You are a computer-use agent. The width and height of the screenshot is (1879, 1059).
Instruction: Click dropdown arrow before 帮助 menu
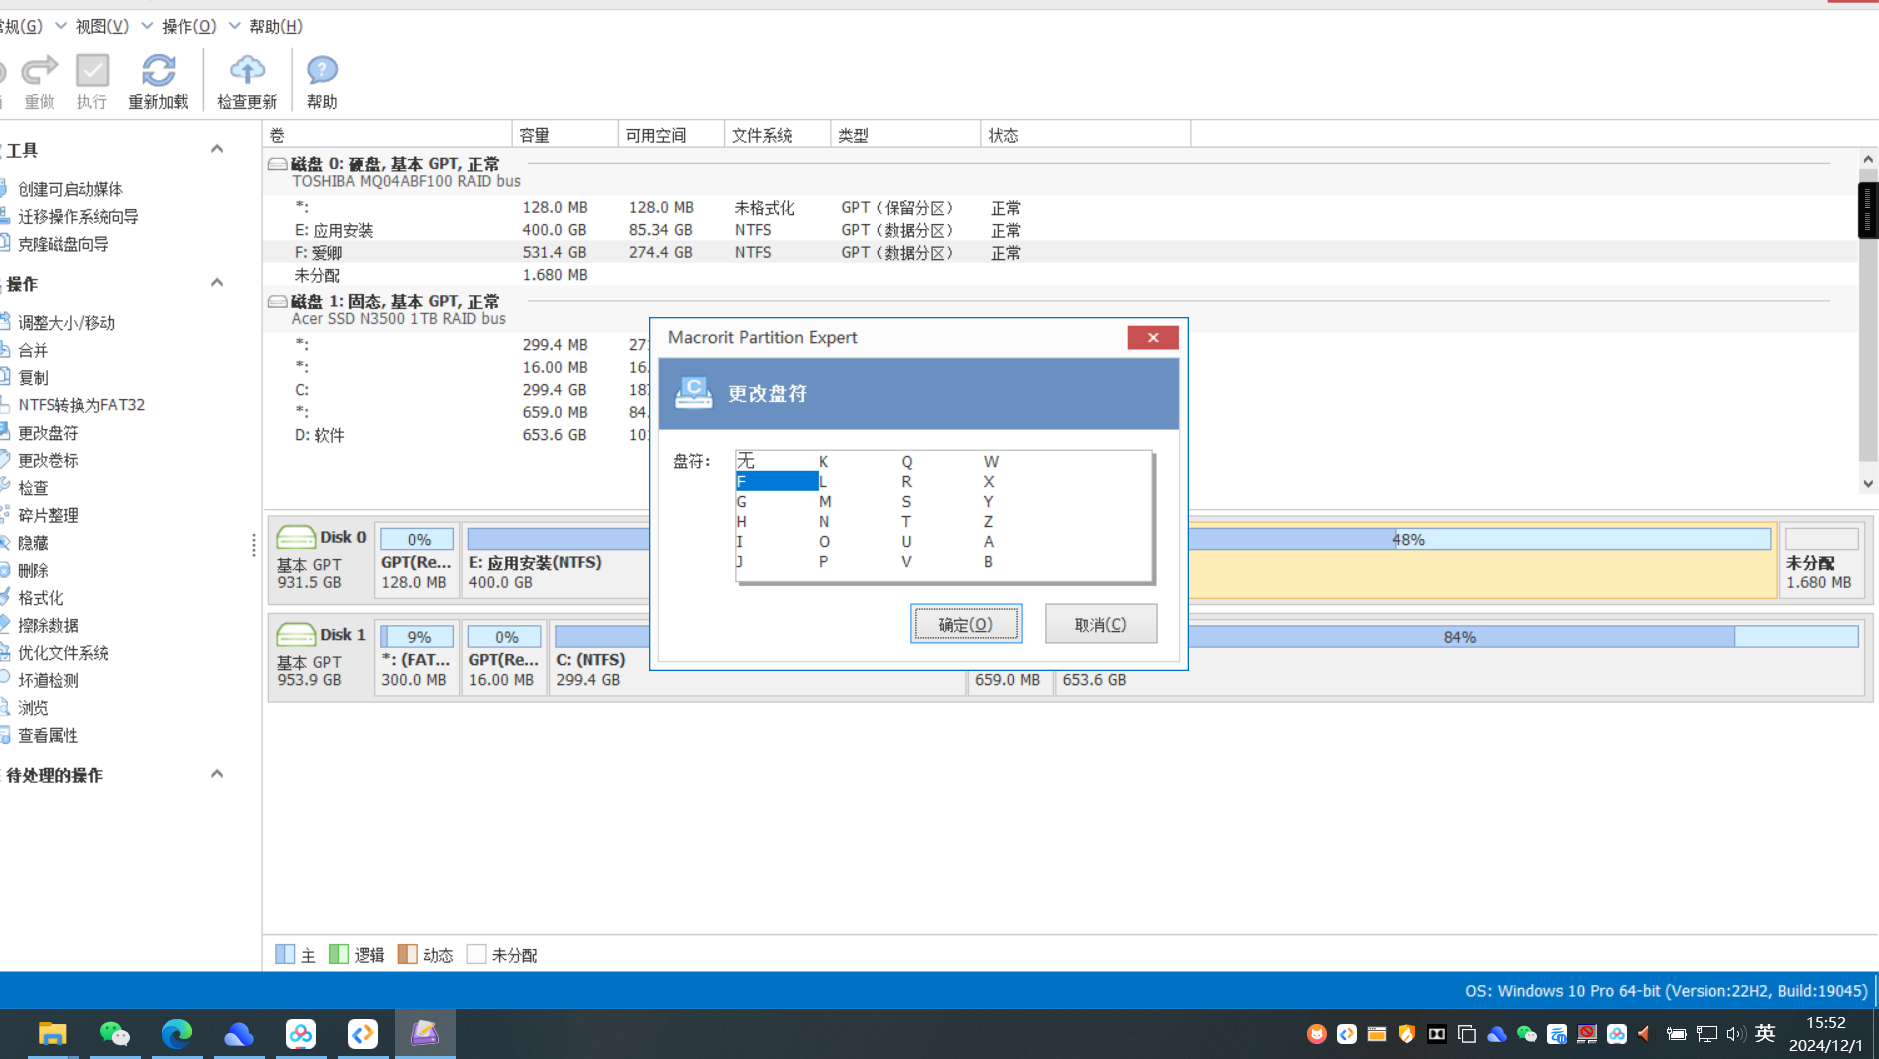235,26
